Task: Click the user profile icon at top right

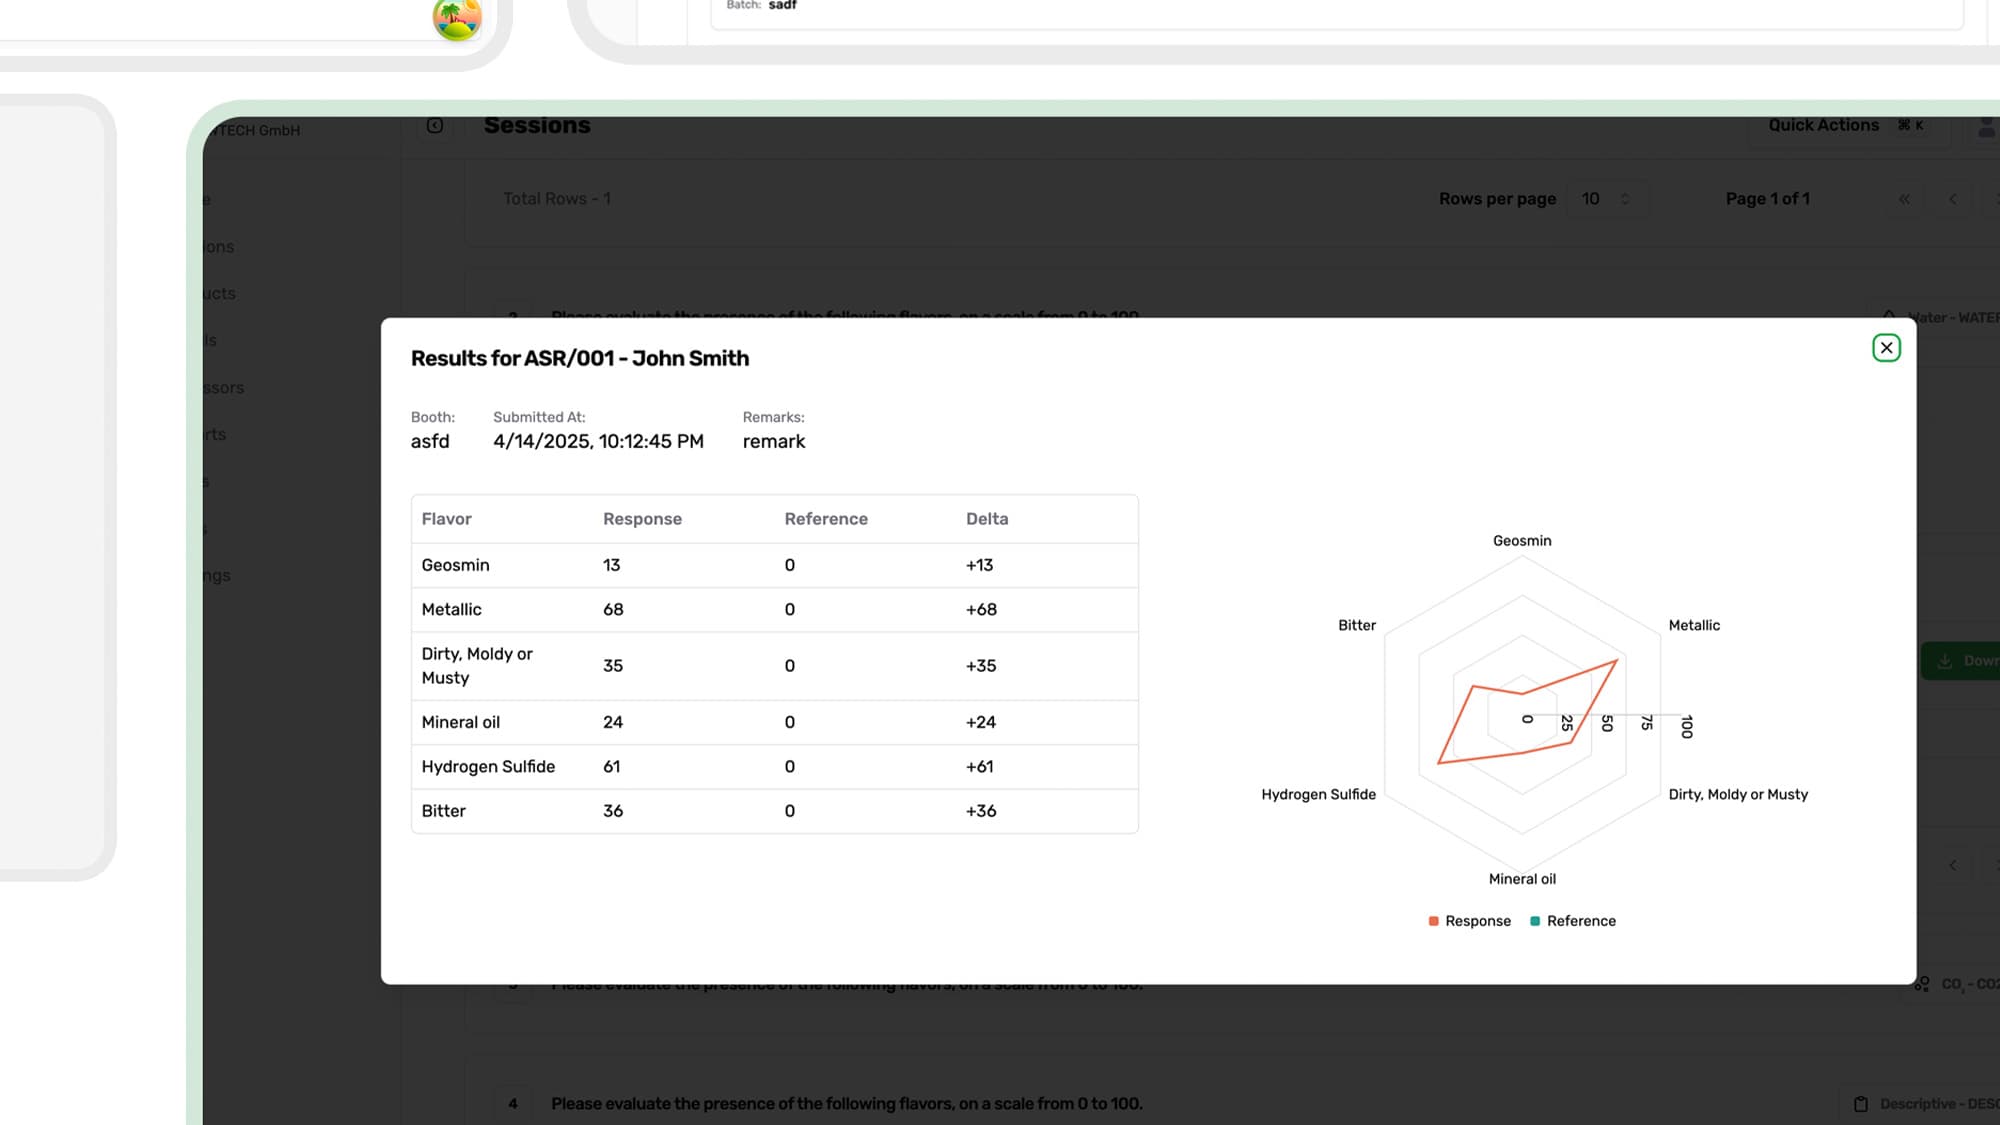Action: [x=1987, y=127]
